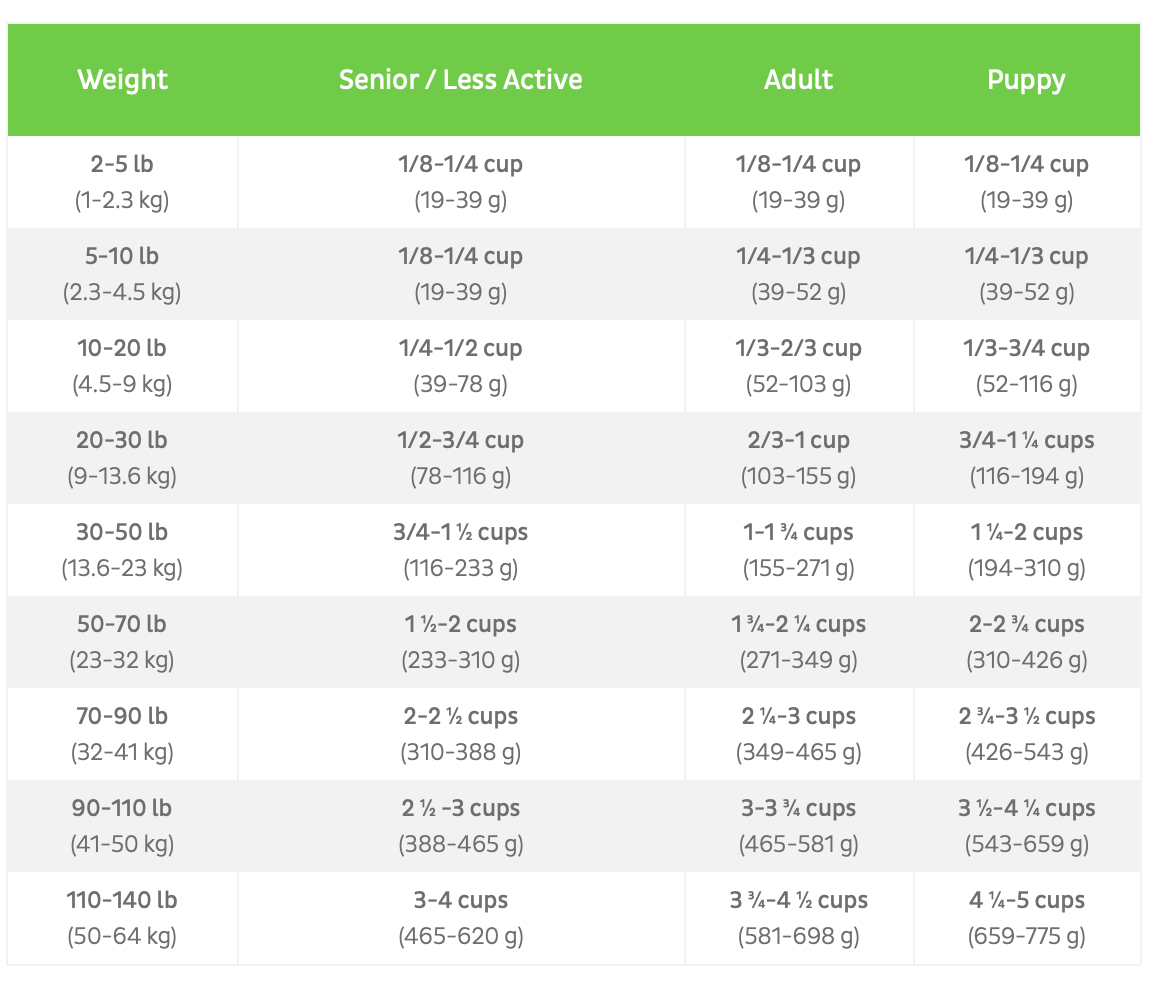
Task: Click the 90-110 lb weight cell
Action: point(122,826)
